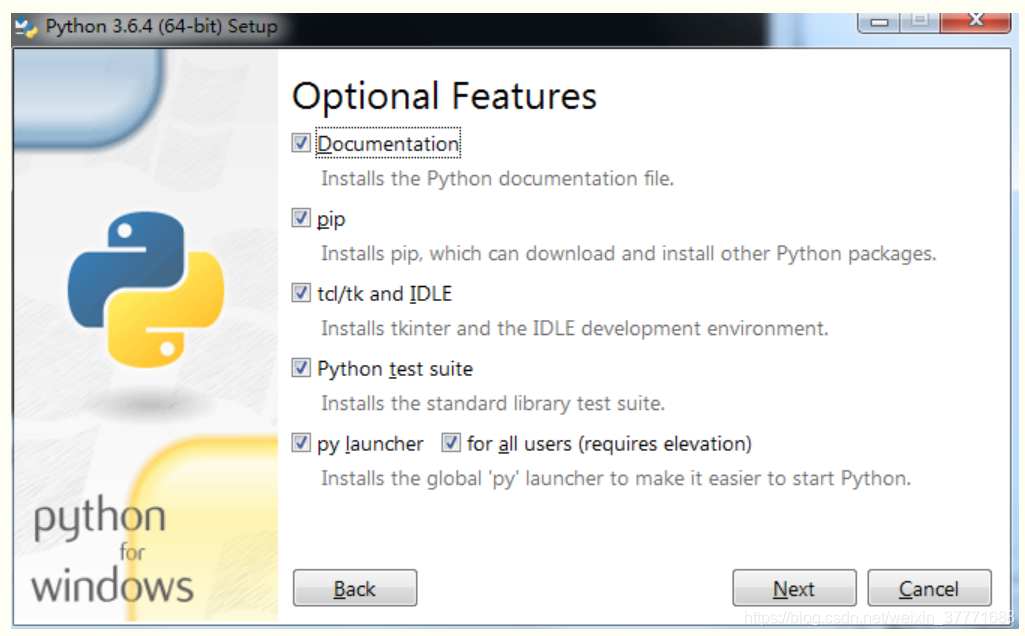Image resolution: width=1025 pixels, height=636 pixels.
Task: Click the global 'py' launcher description text
Action: pos(615,478)
